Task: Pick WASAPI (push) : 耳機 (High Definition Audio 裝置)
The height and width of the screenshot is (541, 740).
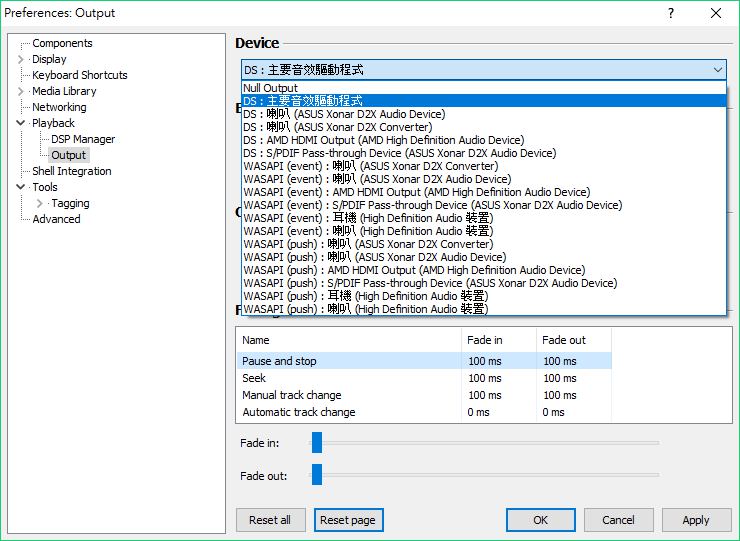Action: tap(484, 296)
